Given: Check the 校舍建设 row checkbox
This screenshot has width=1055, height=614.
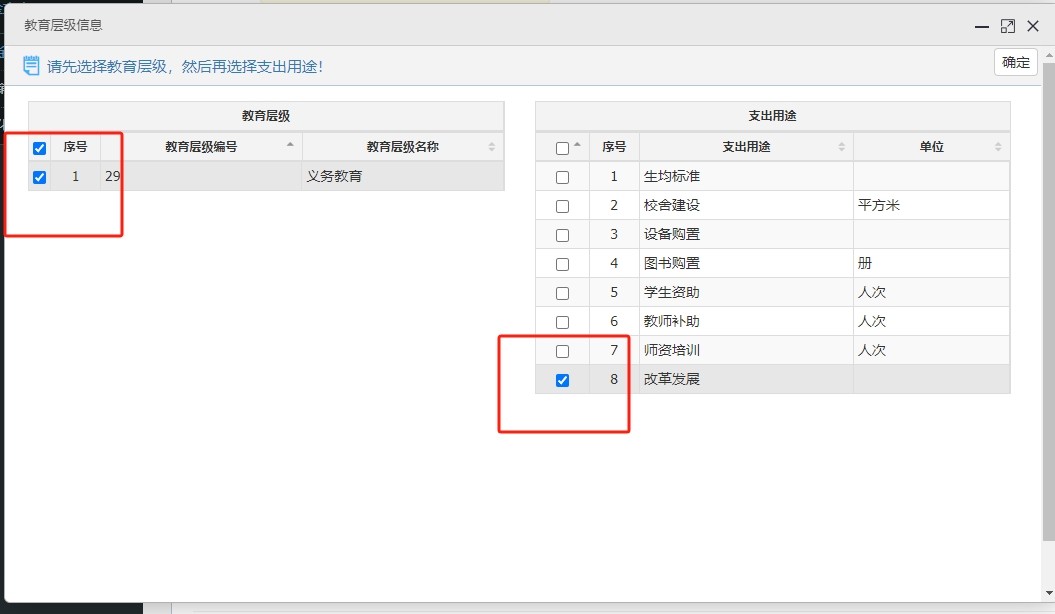Looking at the screenshot, I should click(562, 206).
